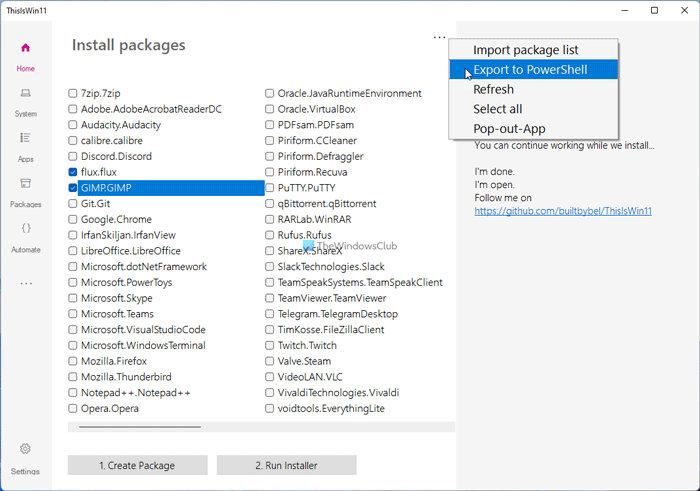Maximize the ThisIsWin11 window
The width and height of the screenshot is (700, 491).
pos(654,10)
